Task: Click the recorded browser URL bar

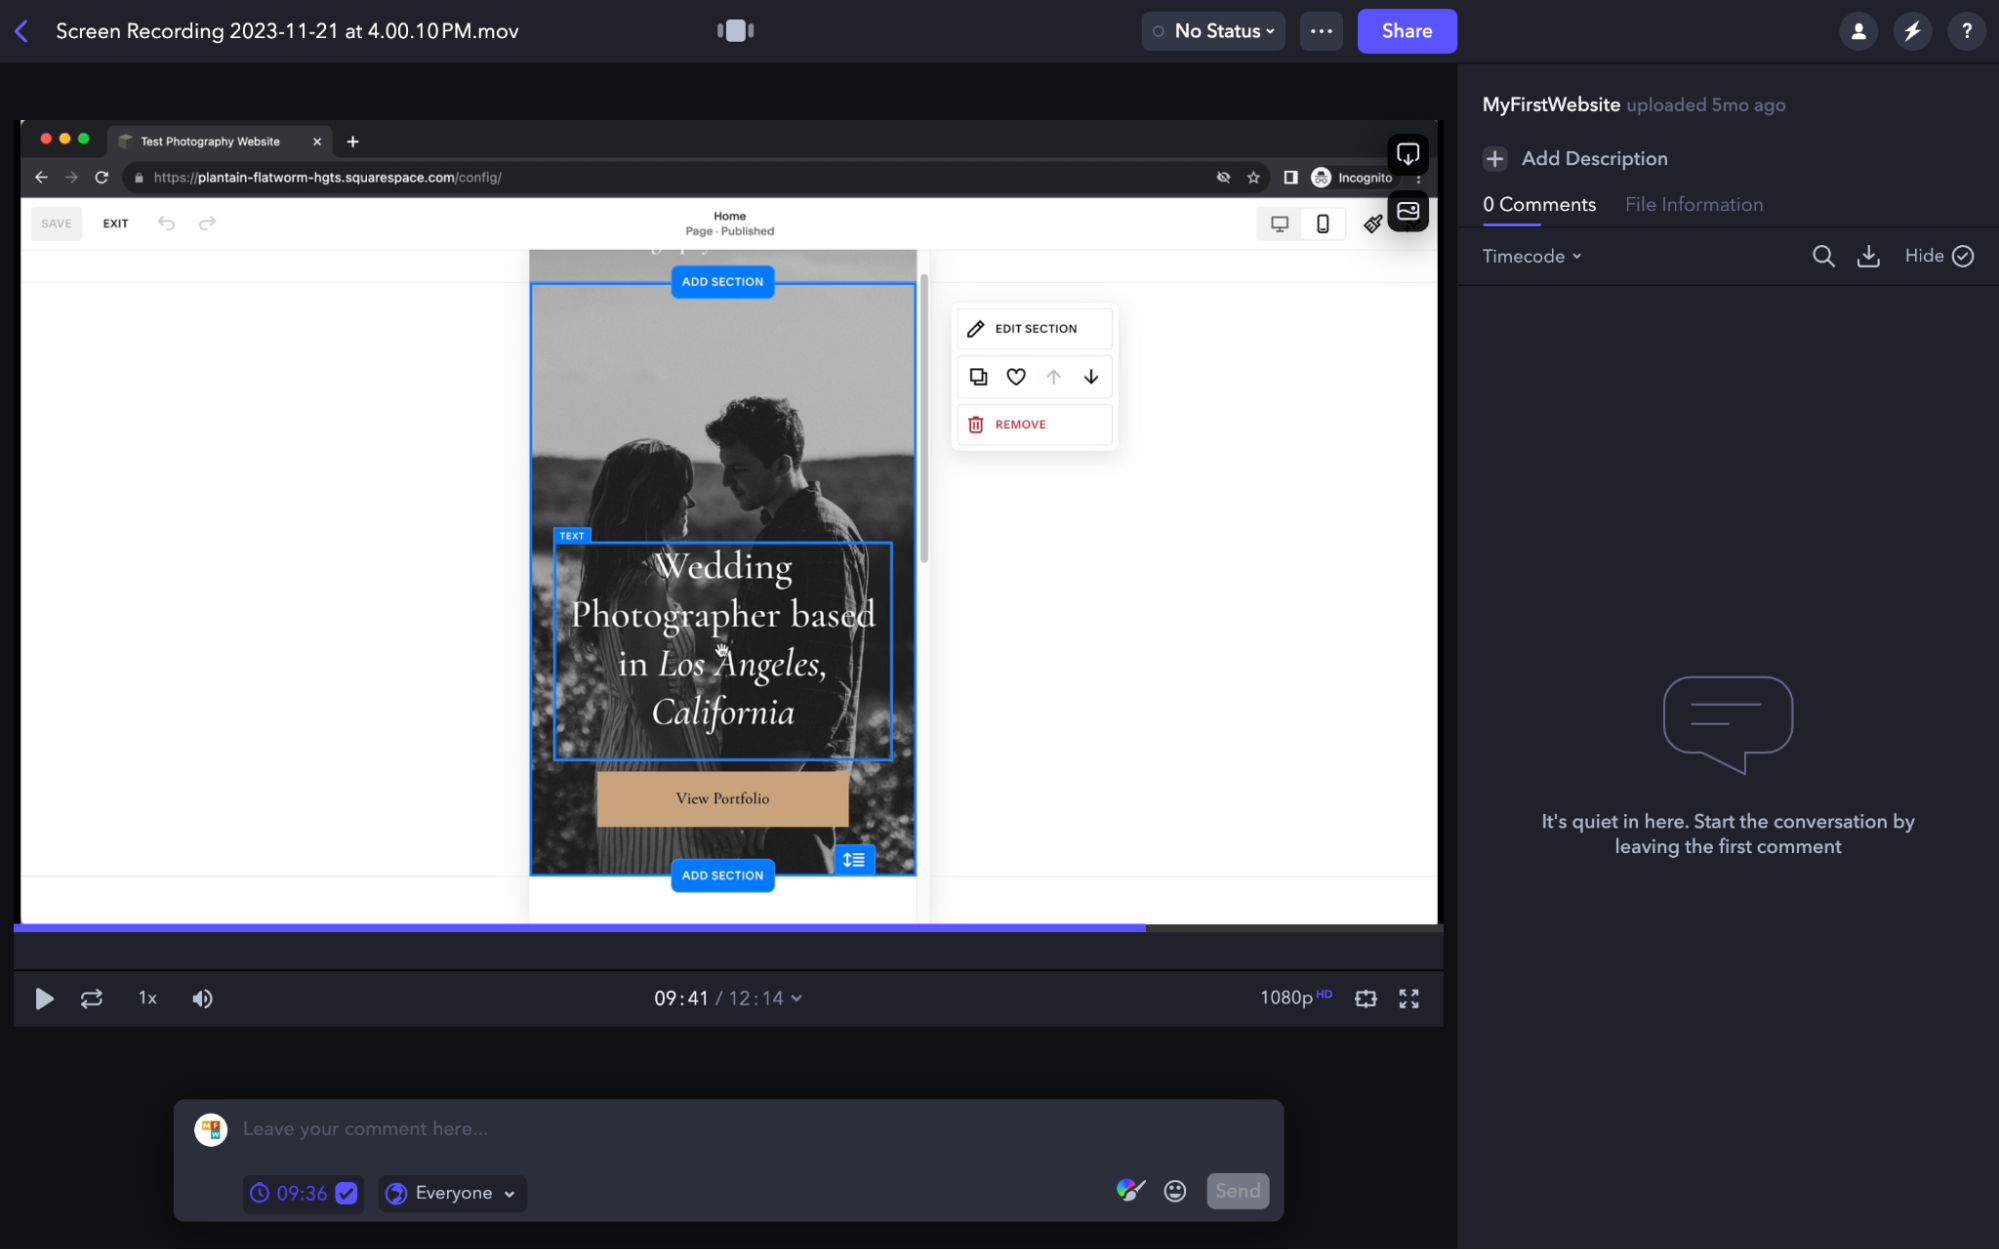Action: 695,177
